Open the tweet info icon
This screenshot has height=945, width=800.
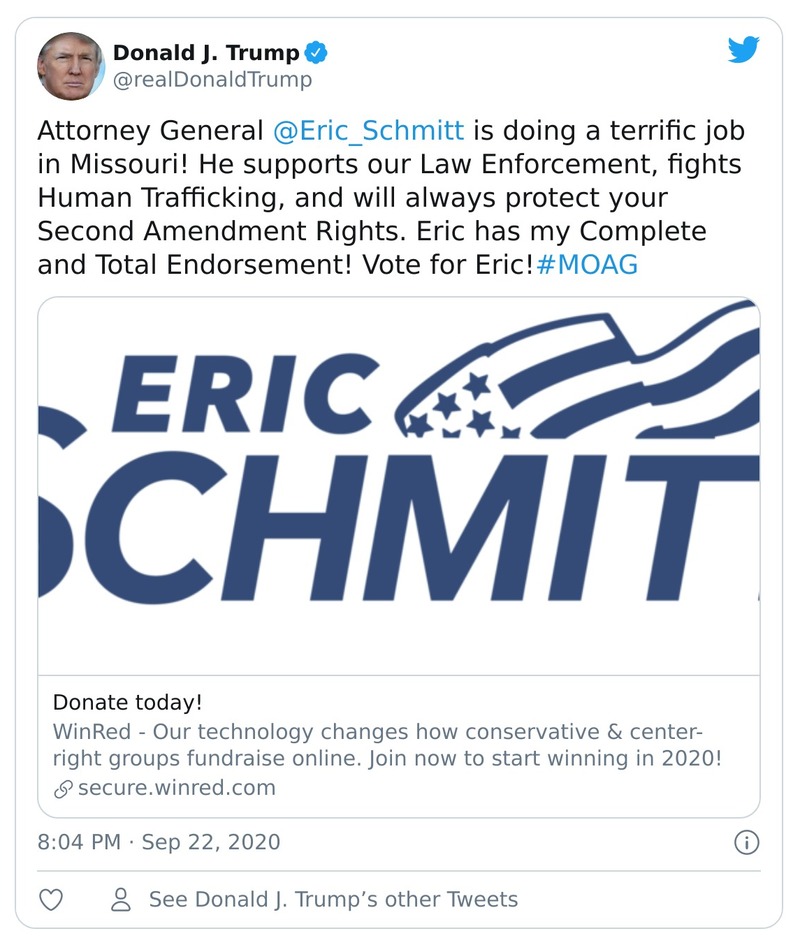tap(746, 842)
